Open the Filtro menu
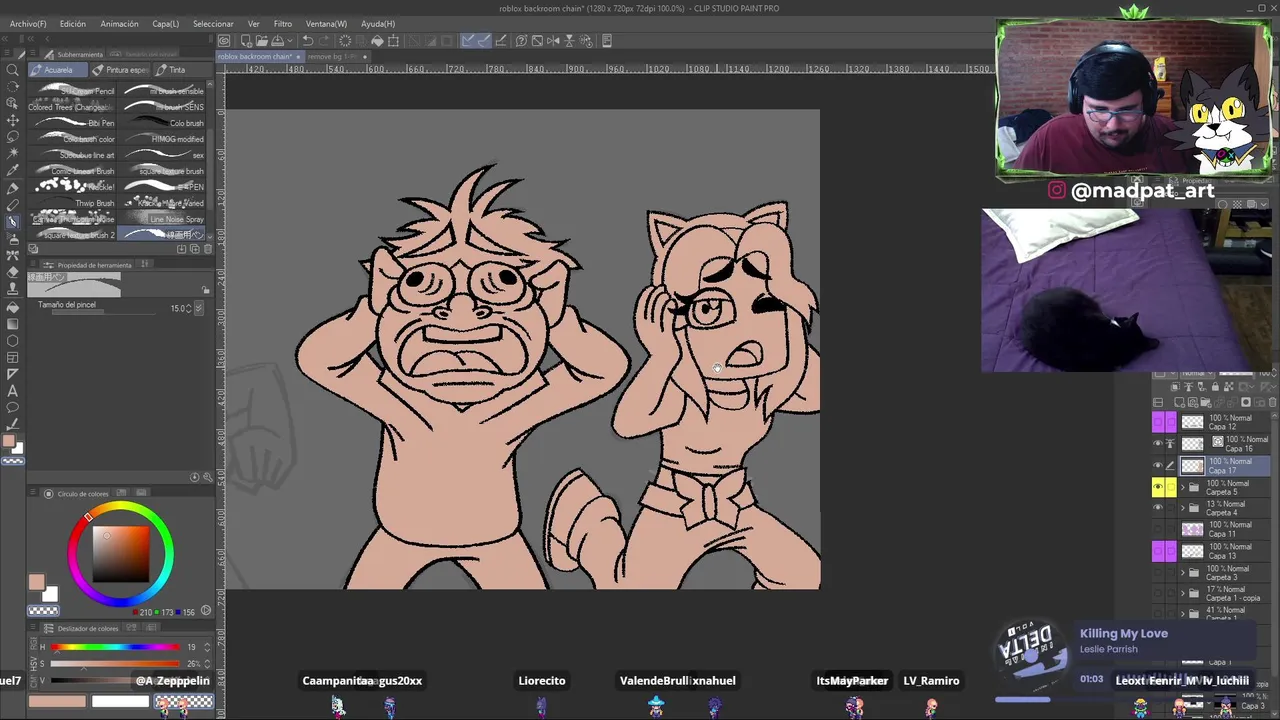Image resolution: width=1280 pixels, height=720 pixels. point(283,23)
